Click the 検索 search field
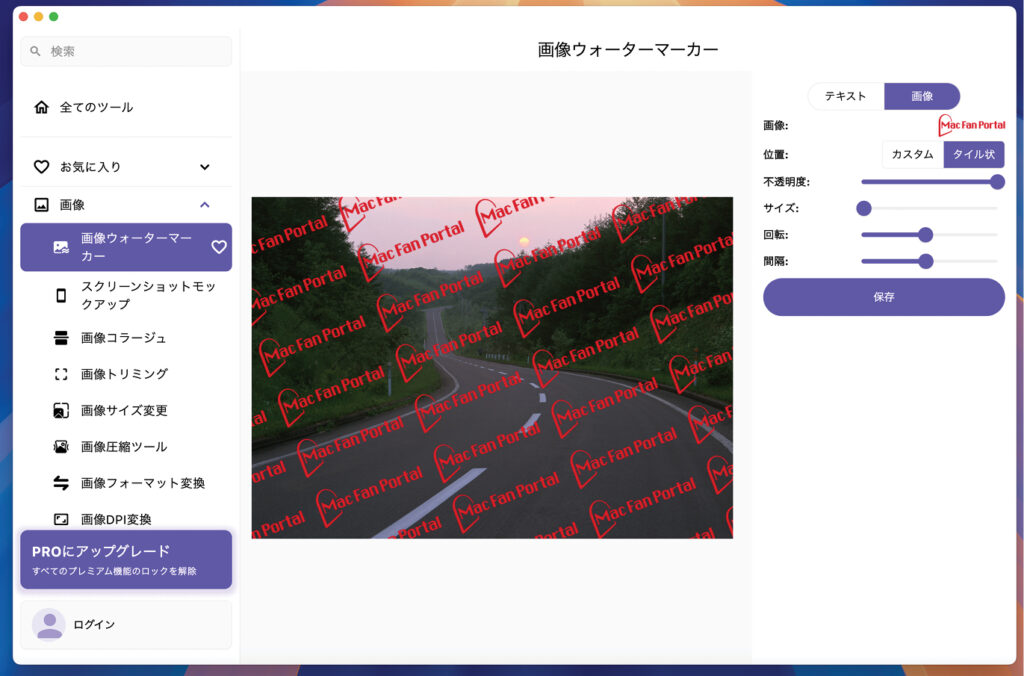Viewport: 1024px width, 676px height. click(x=126, y=51)
